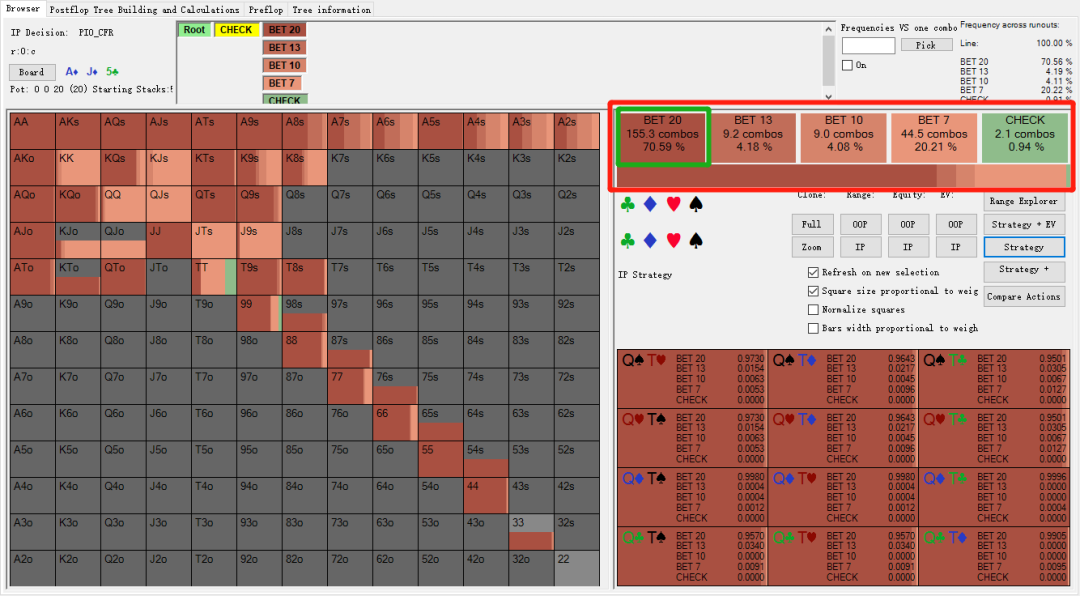Viewport: 1080px width, 596px height.
Task: Click the QTo cell in hand matrix
Action: [x=123, y=277]
